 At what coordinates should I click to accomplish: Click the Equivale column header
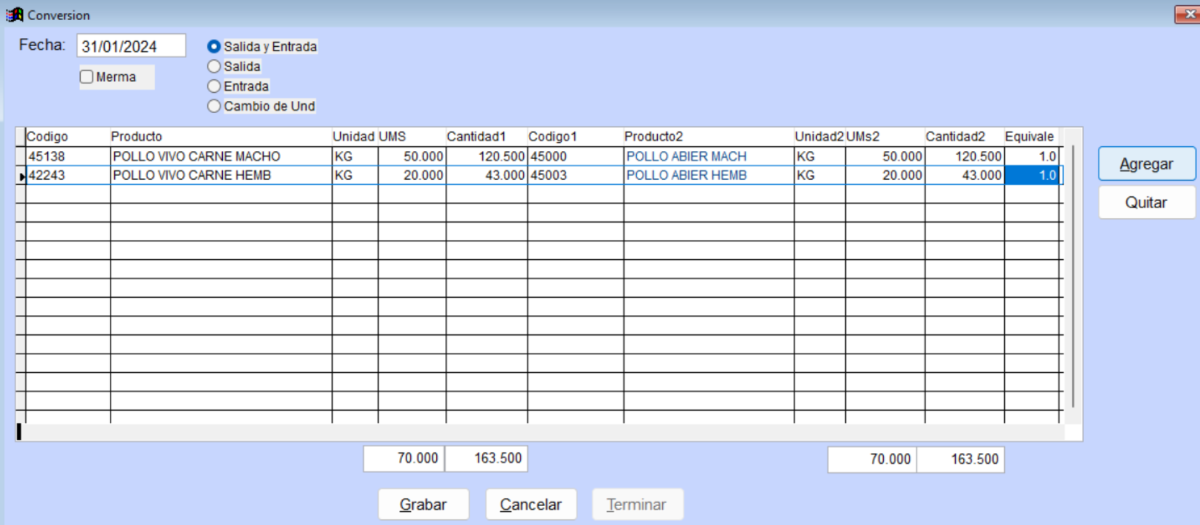pyautogui.click(x=1032, y=136)
